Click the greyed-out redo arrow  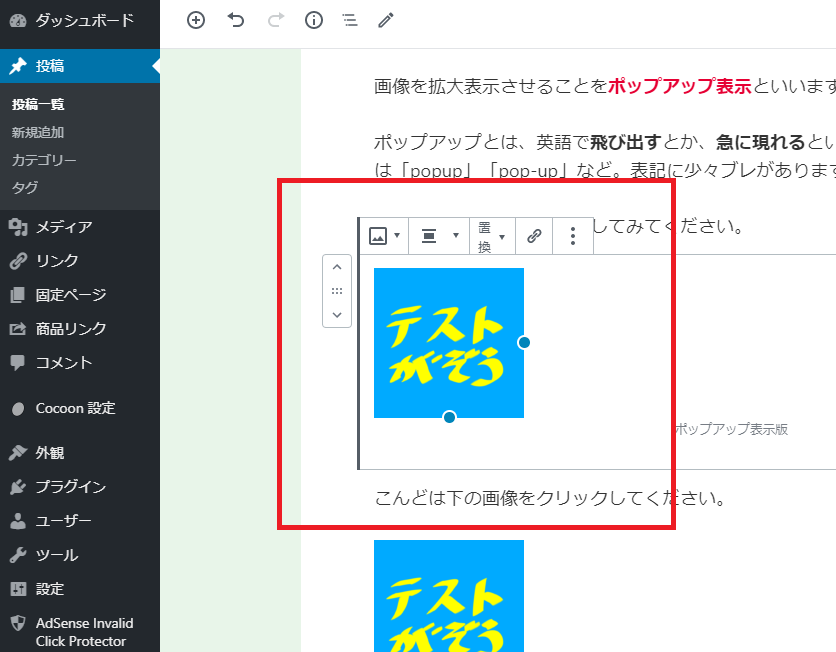coord(276,20)
